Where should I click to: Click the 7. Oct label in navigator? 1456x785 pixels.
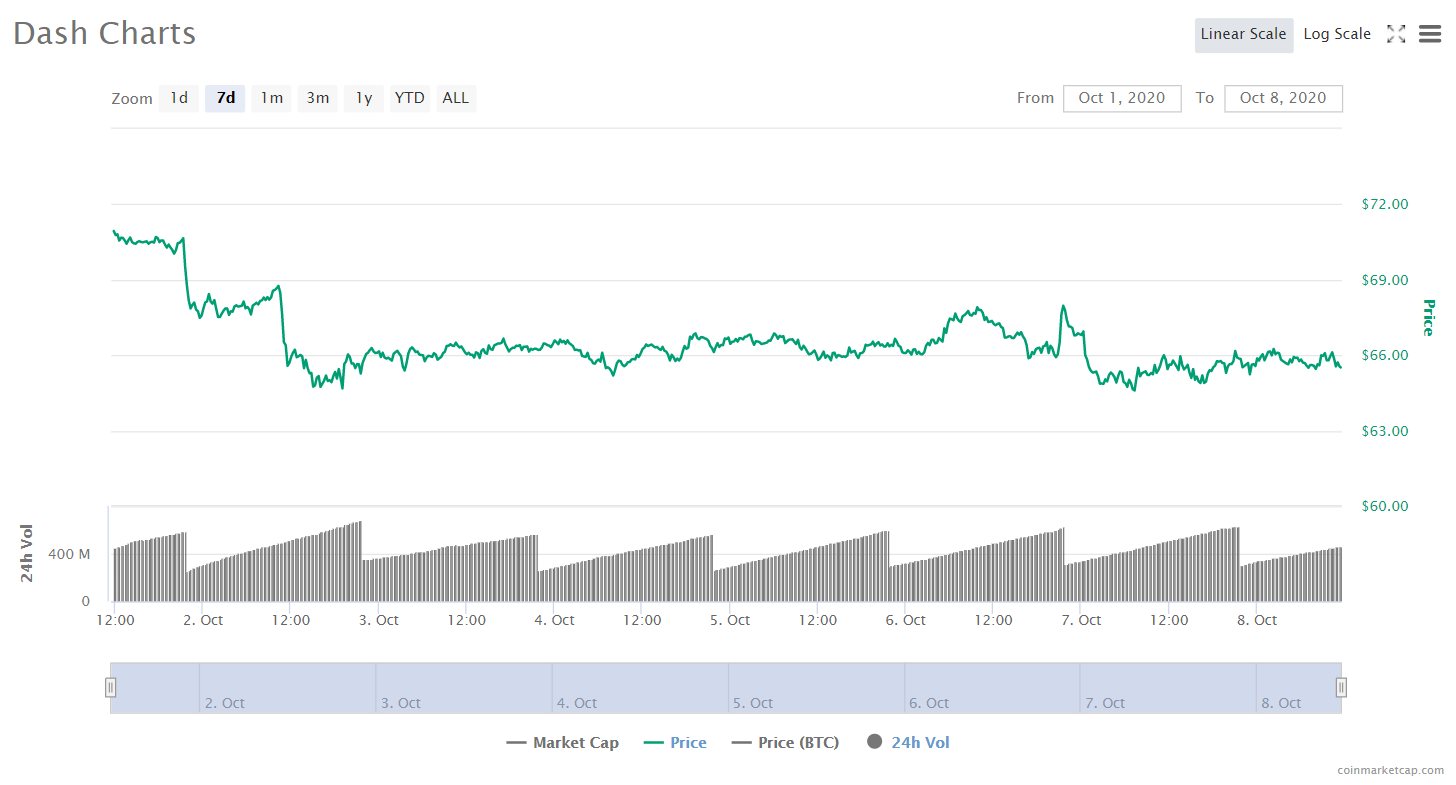1105,703
